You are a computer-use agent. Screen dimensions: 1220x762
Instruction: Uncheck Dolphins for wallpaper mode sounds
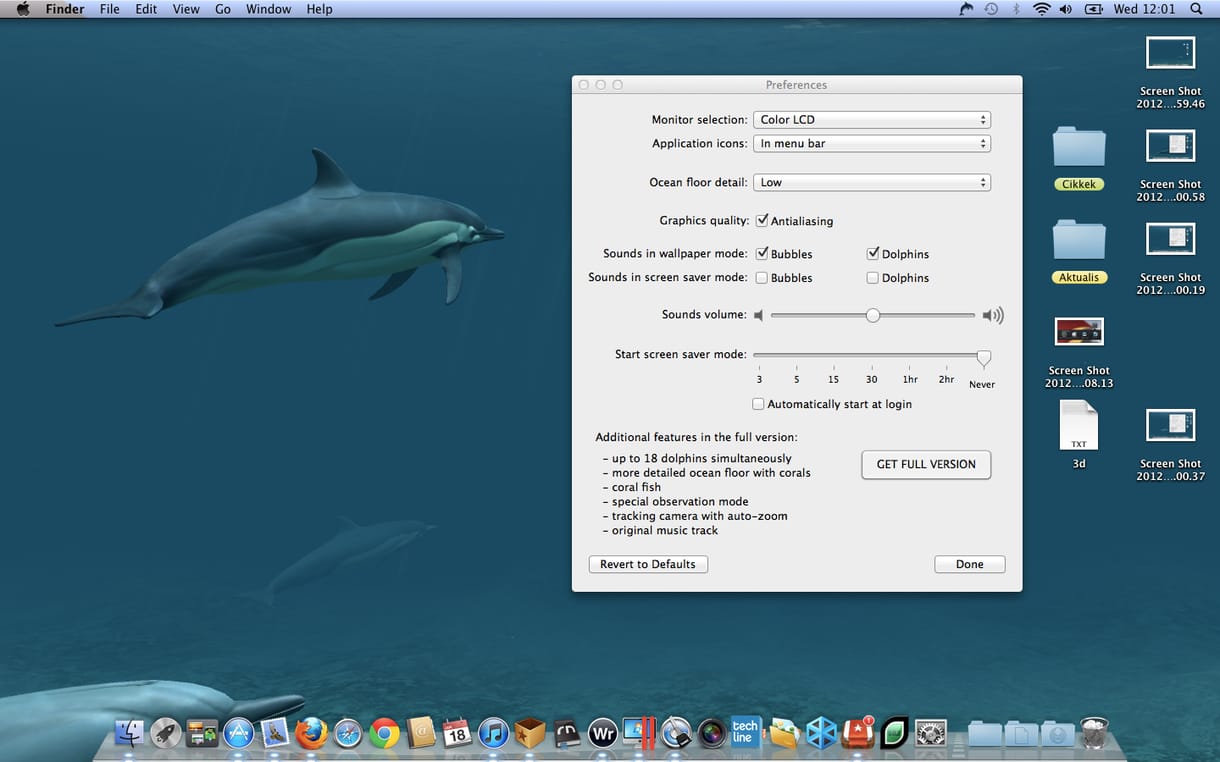873,253
